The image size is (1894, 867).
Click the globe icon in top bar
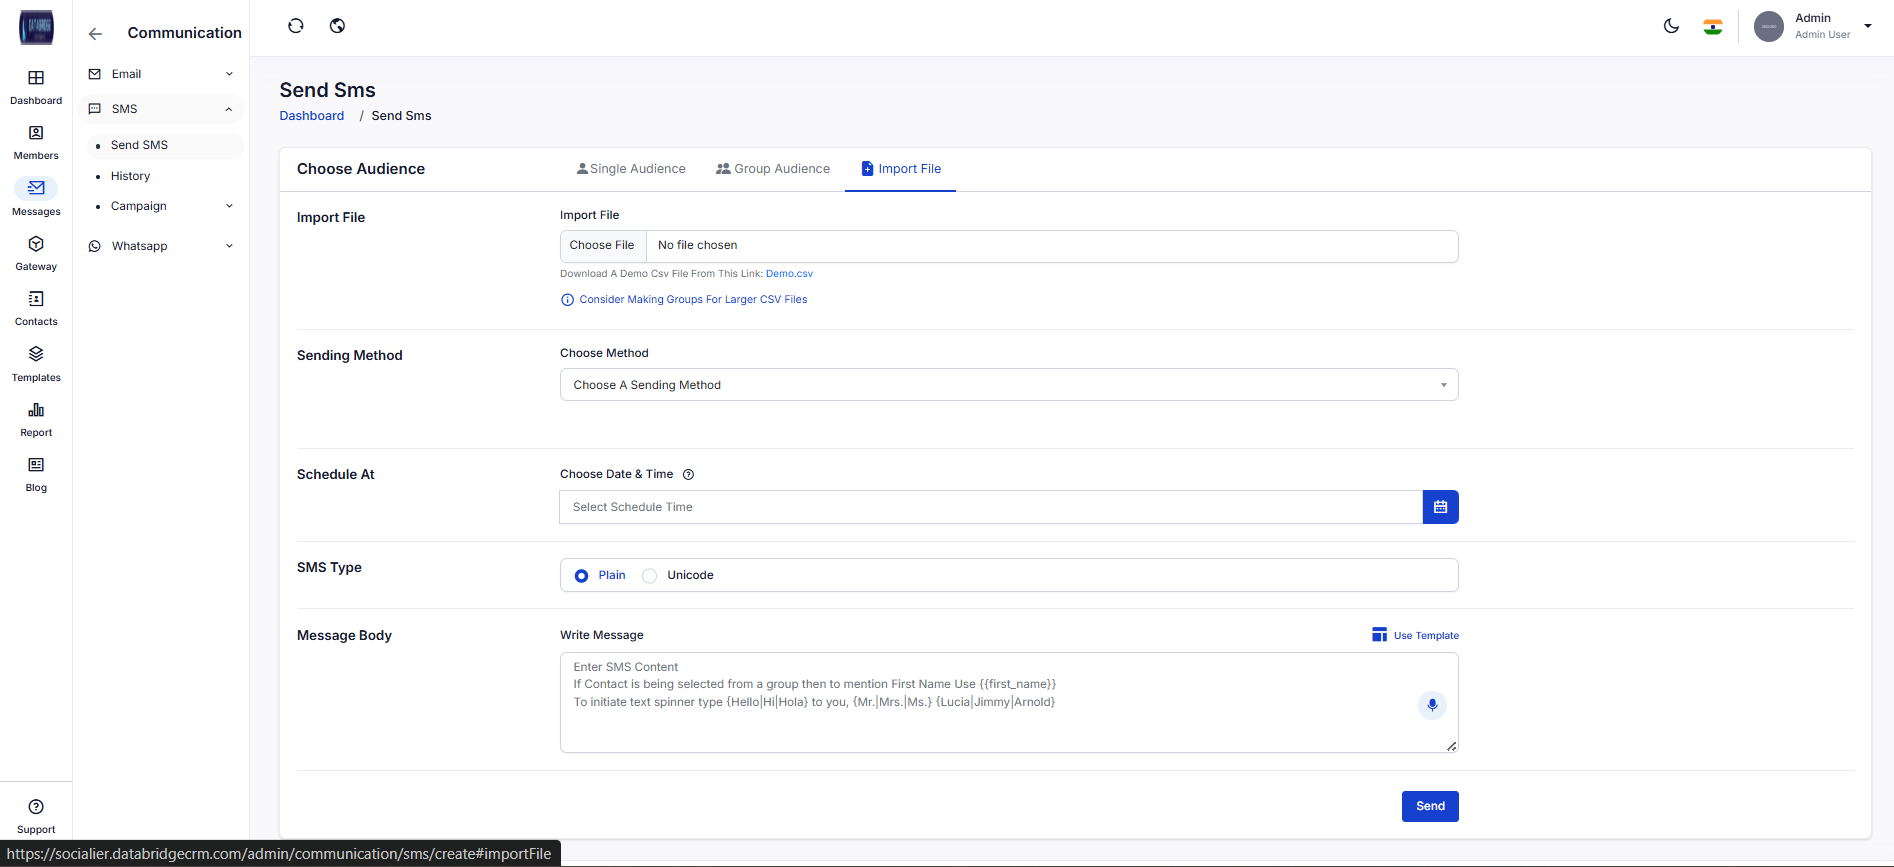pos(338,26)
